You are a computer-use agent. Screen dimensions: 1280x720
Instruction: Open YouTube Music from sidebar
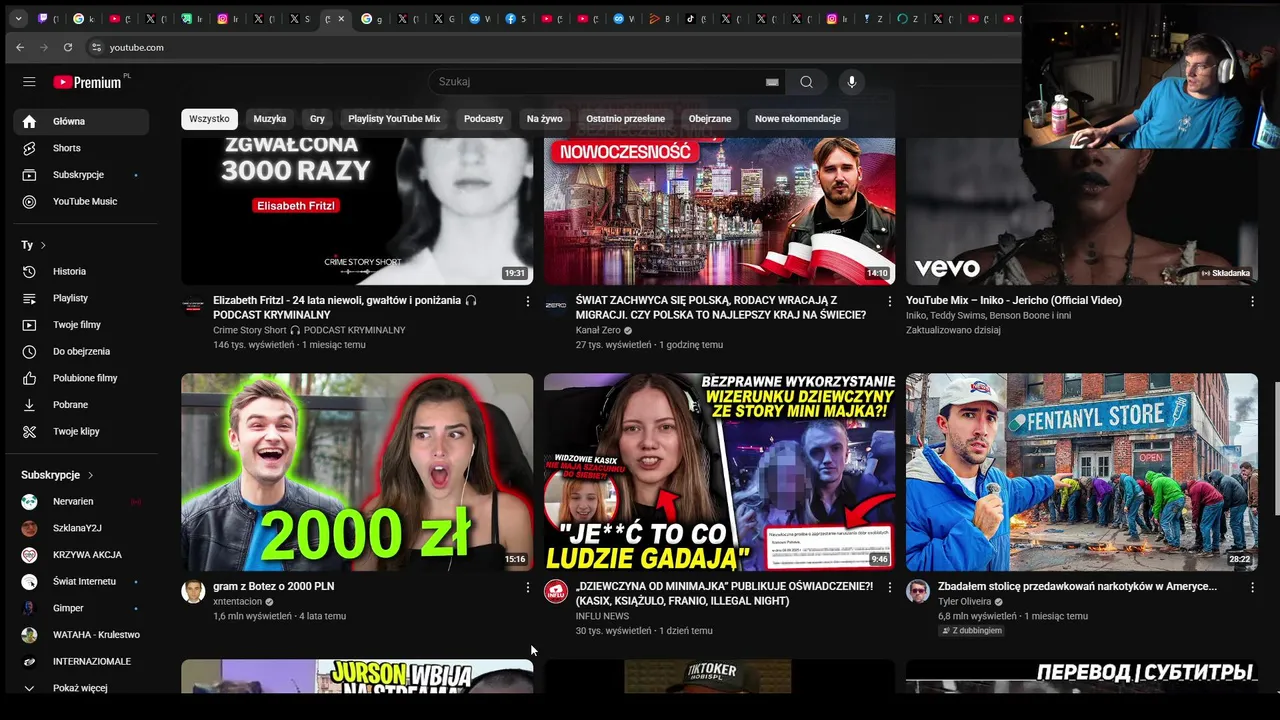(81, 201)
